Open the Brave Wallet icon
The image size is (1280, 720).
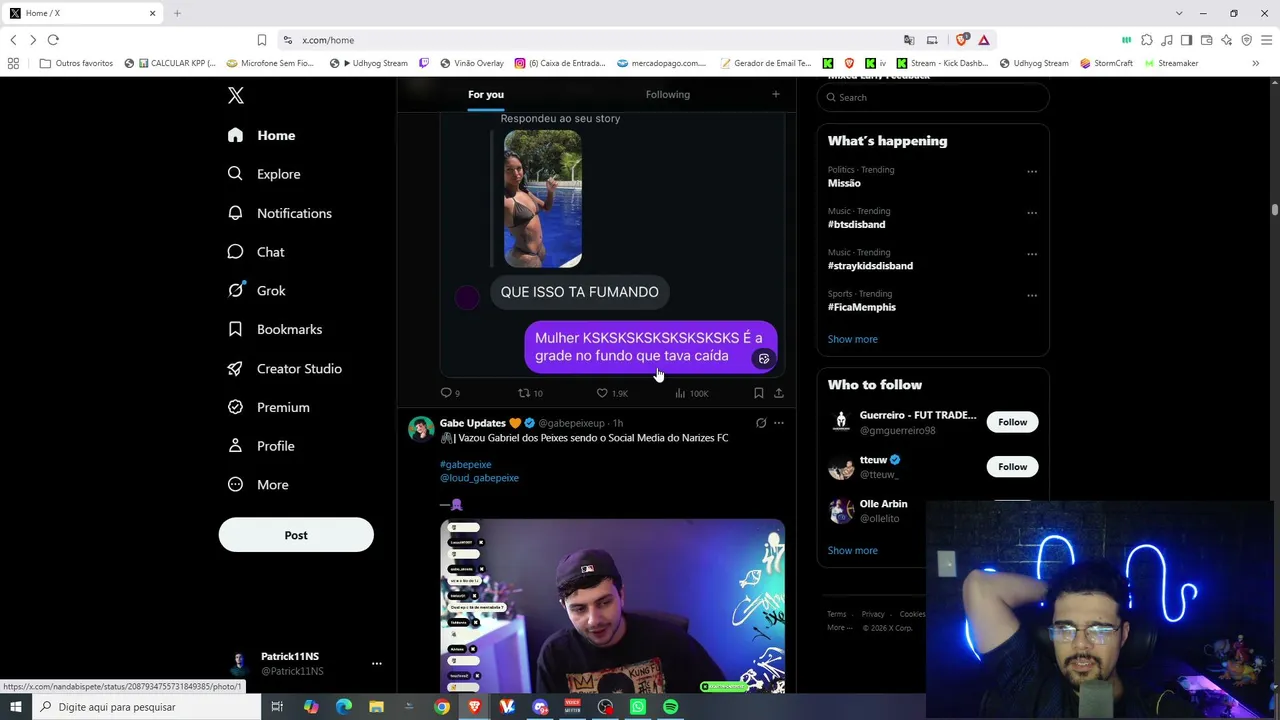click(1206, 40)
